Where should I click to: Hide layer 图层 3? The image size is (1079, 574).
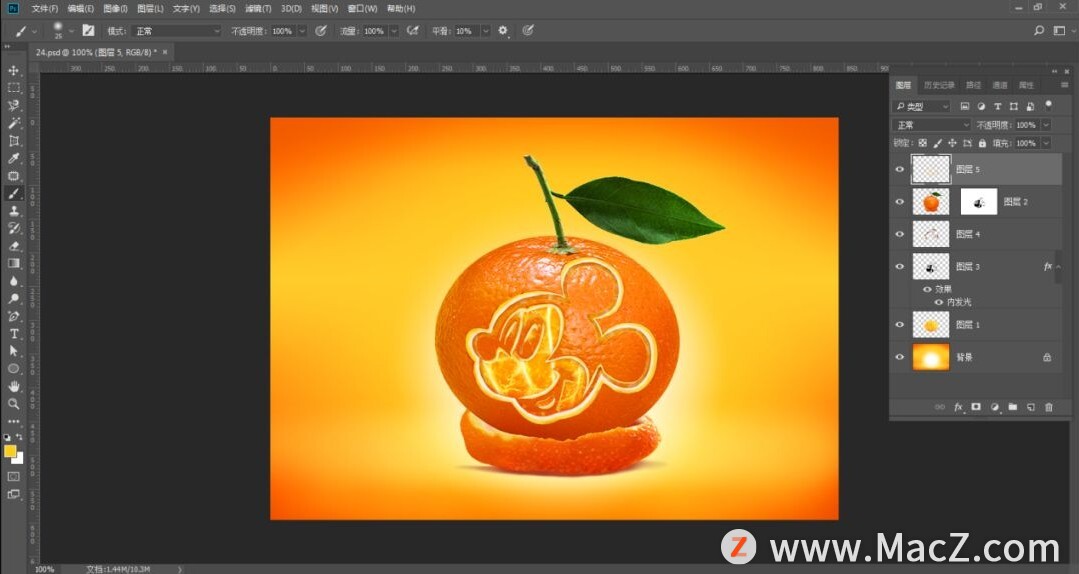[899, 266]
